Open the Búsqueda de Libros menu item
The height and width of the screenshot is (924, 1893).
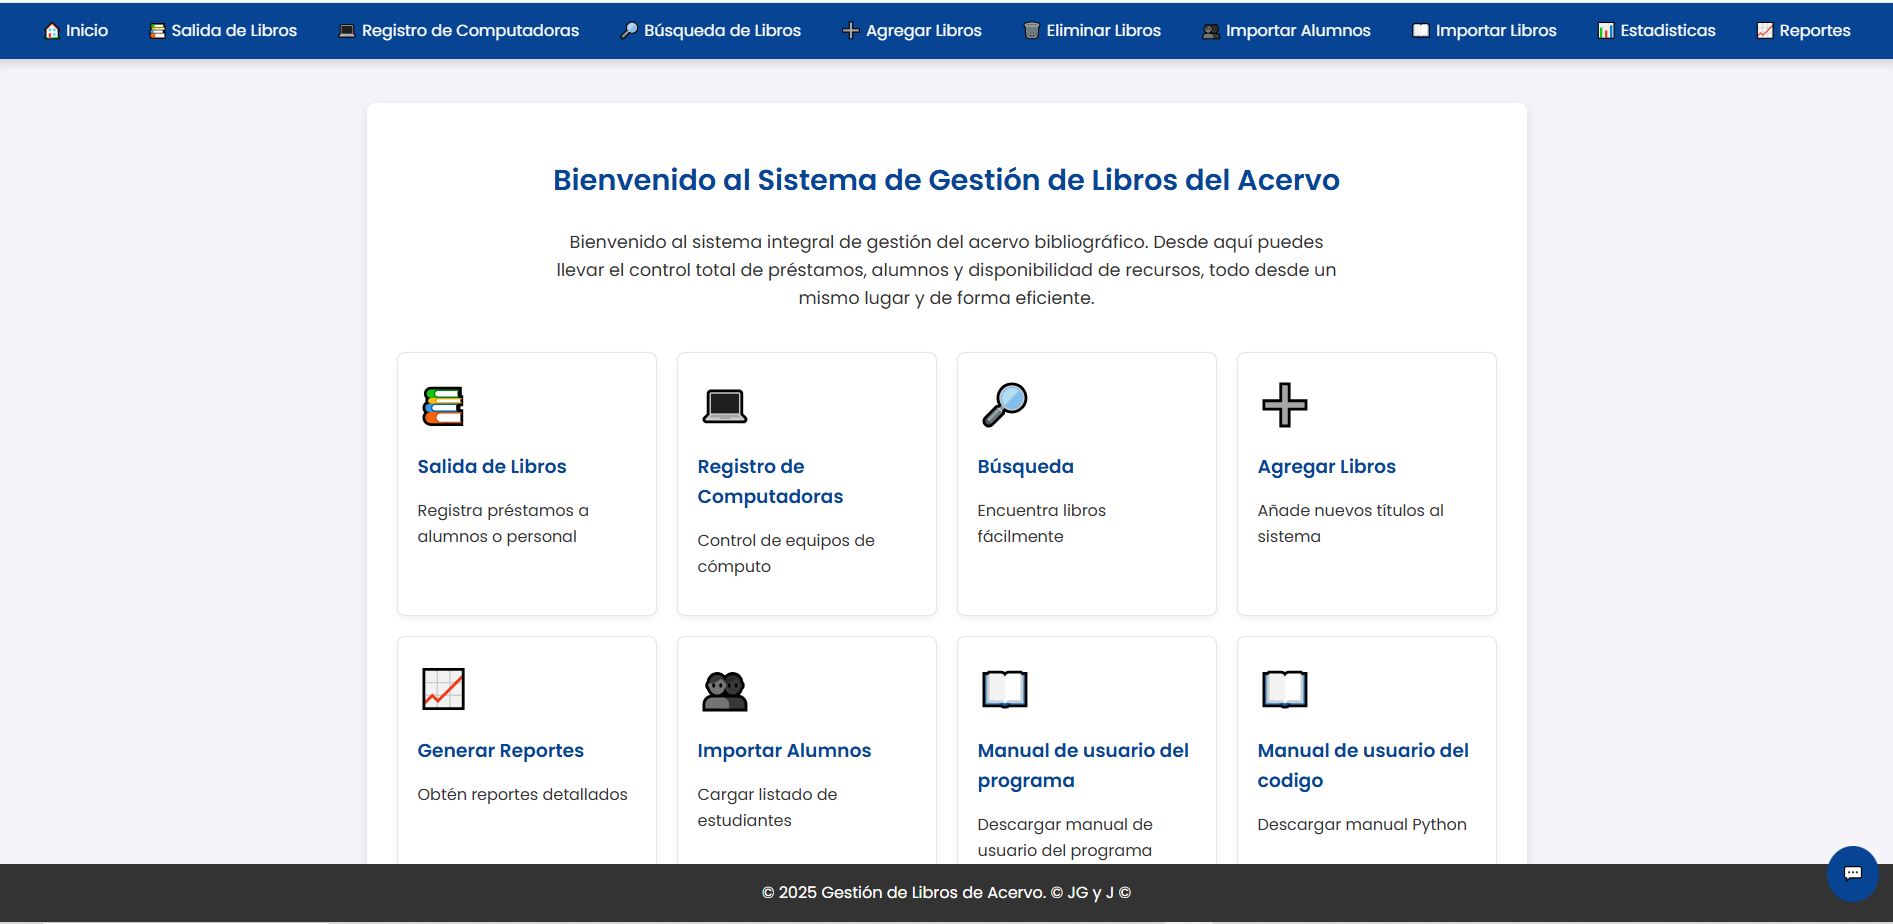tap(711, 30)
